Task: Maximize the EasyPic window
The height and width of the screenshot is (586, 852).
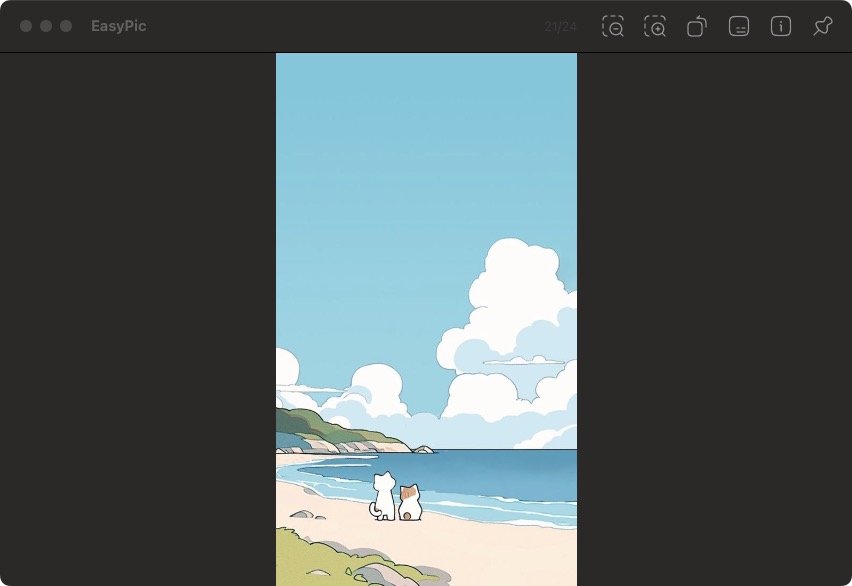Action: click(66, 26)
